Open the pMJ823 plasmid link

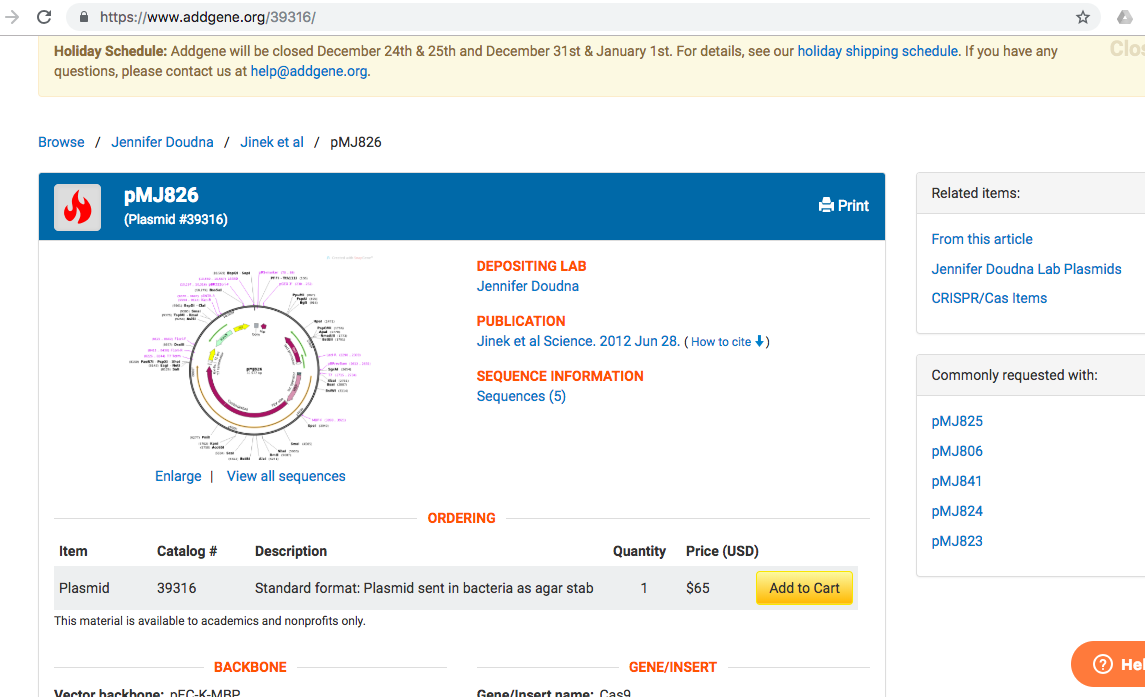(957, 541)
